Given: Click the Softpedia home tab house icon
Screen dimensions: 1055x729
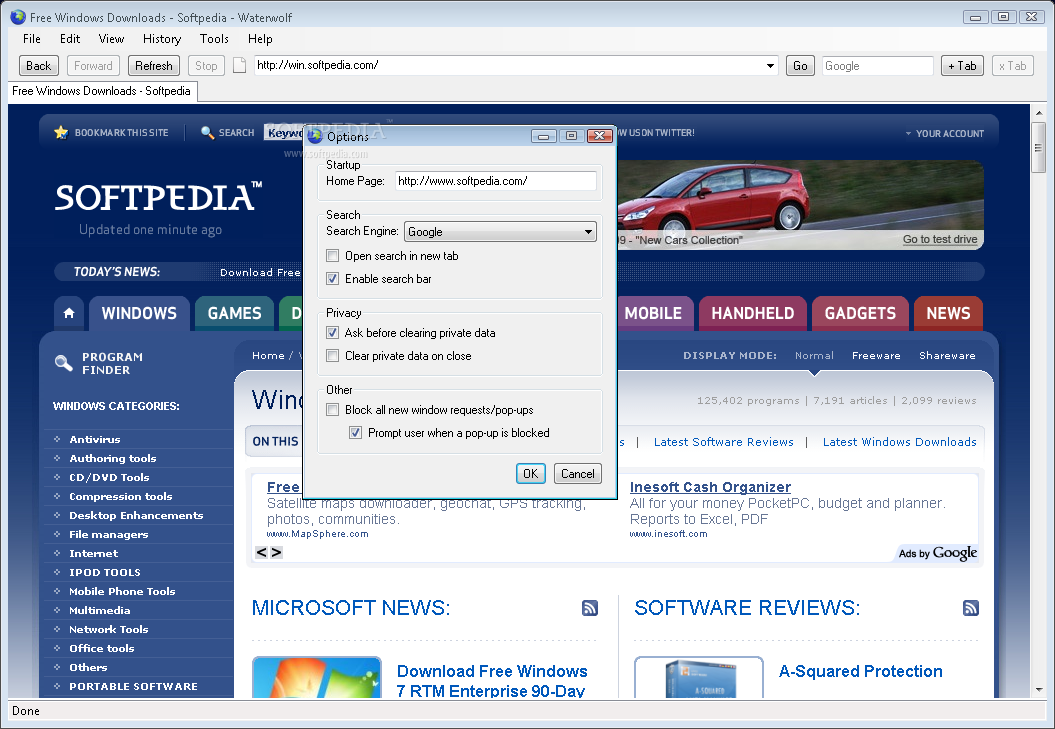Looking at the screenshot, I should [69, 313].
